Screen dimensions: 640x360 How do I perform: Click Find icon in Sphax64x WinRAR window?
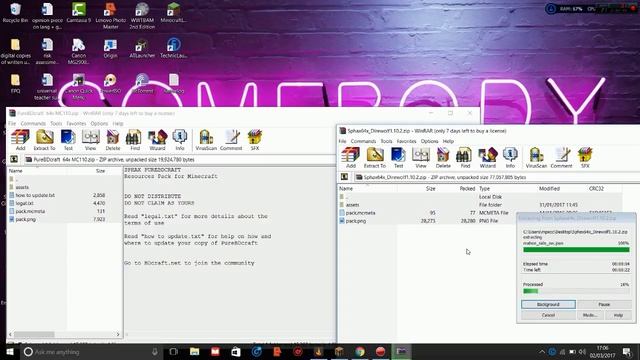465,158
